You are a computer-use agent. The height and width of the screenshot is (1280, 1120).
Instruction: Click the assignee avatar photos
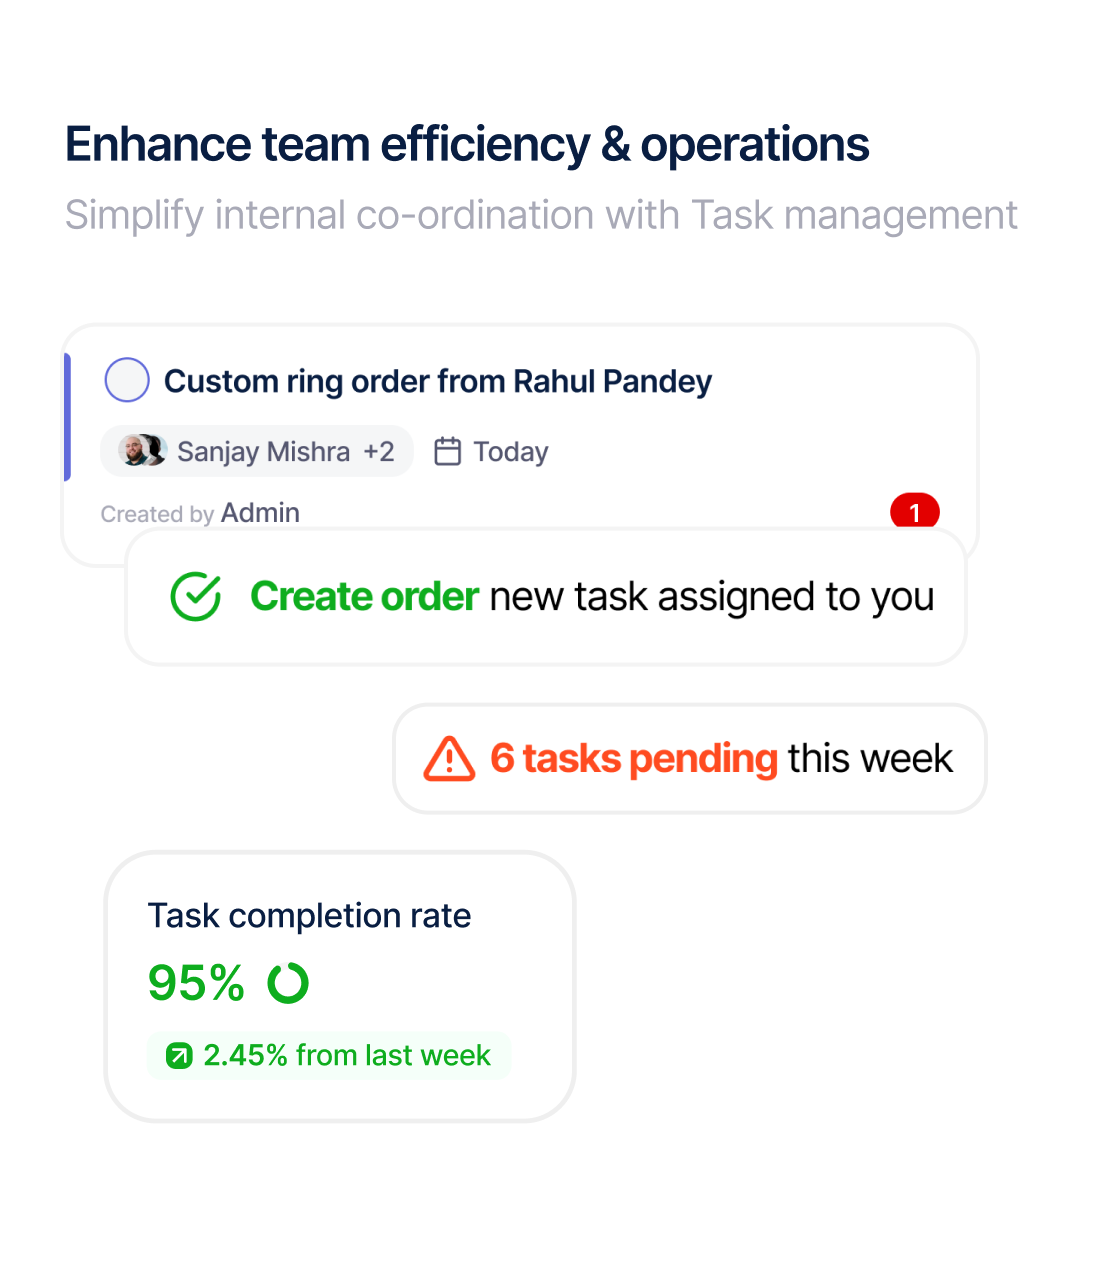142,451
